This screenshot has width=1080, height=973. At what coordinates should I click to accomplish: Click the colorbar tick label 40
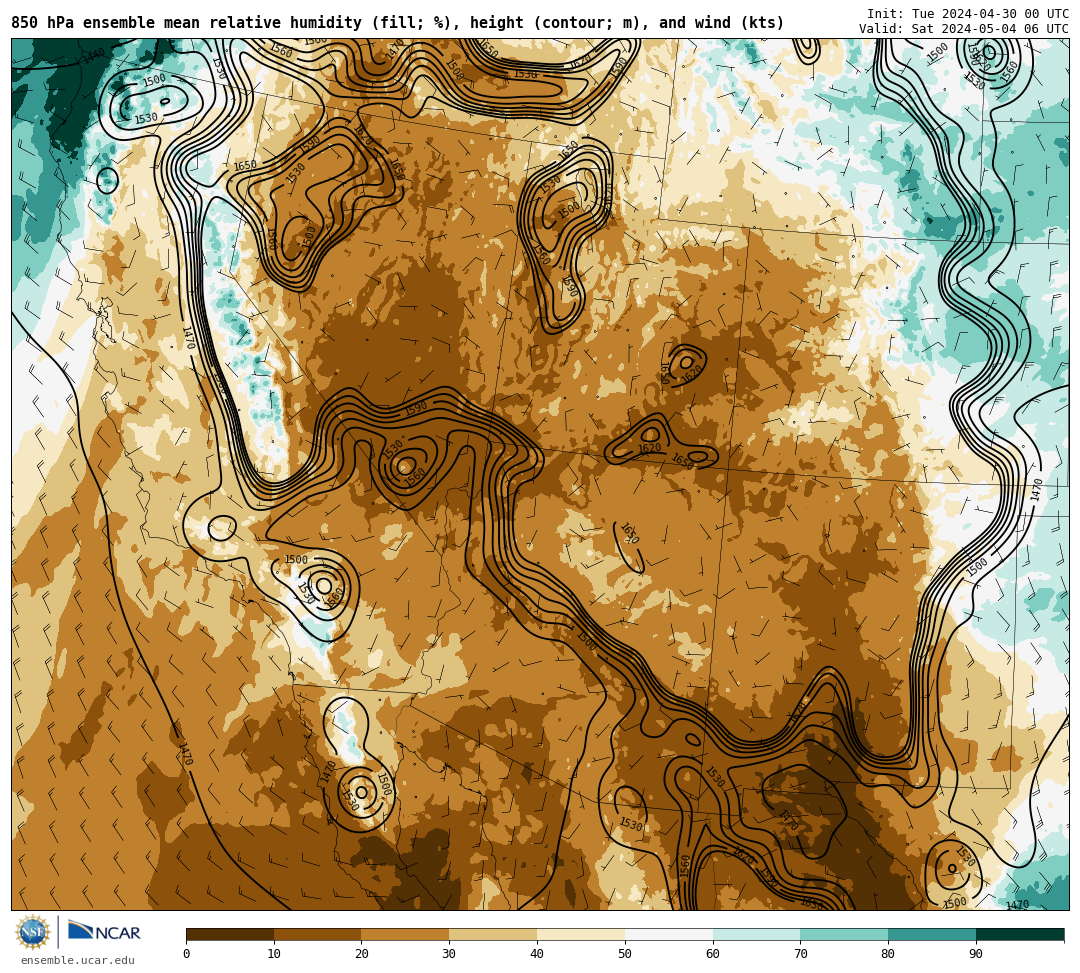[x=537, y=954]
